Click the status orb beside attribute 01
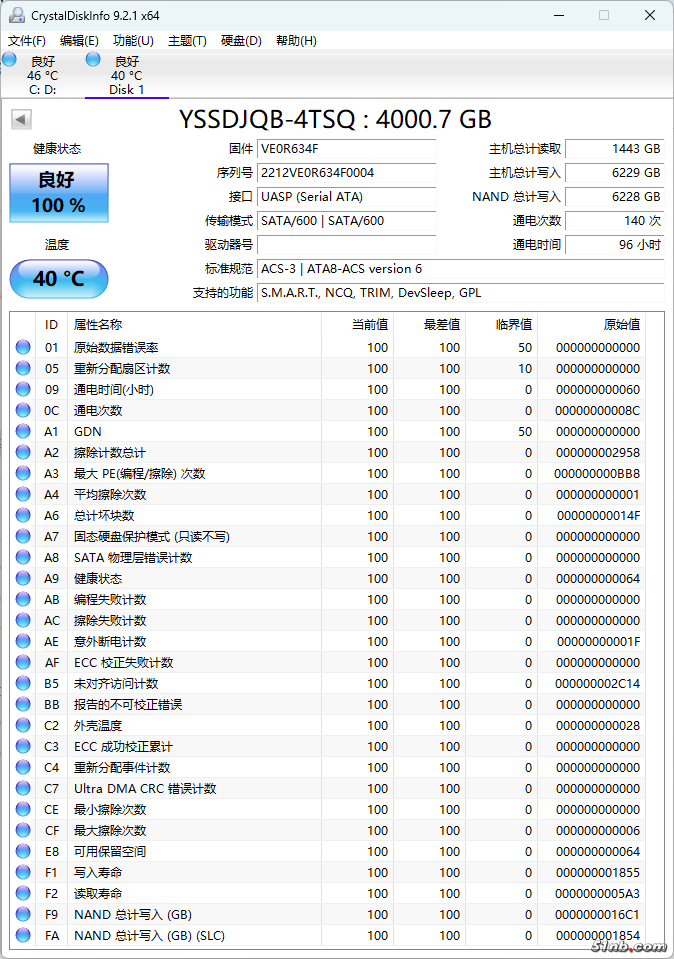The width and height of the screenshot is (674, 959). (23, 347)
